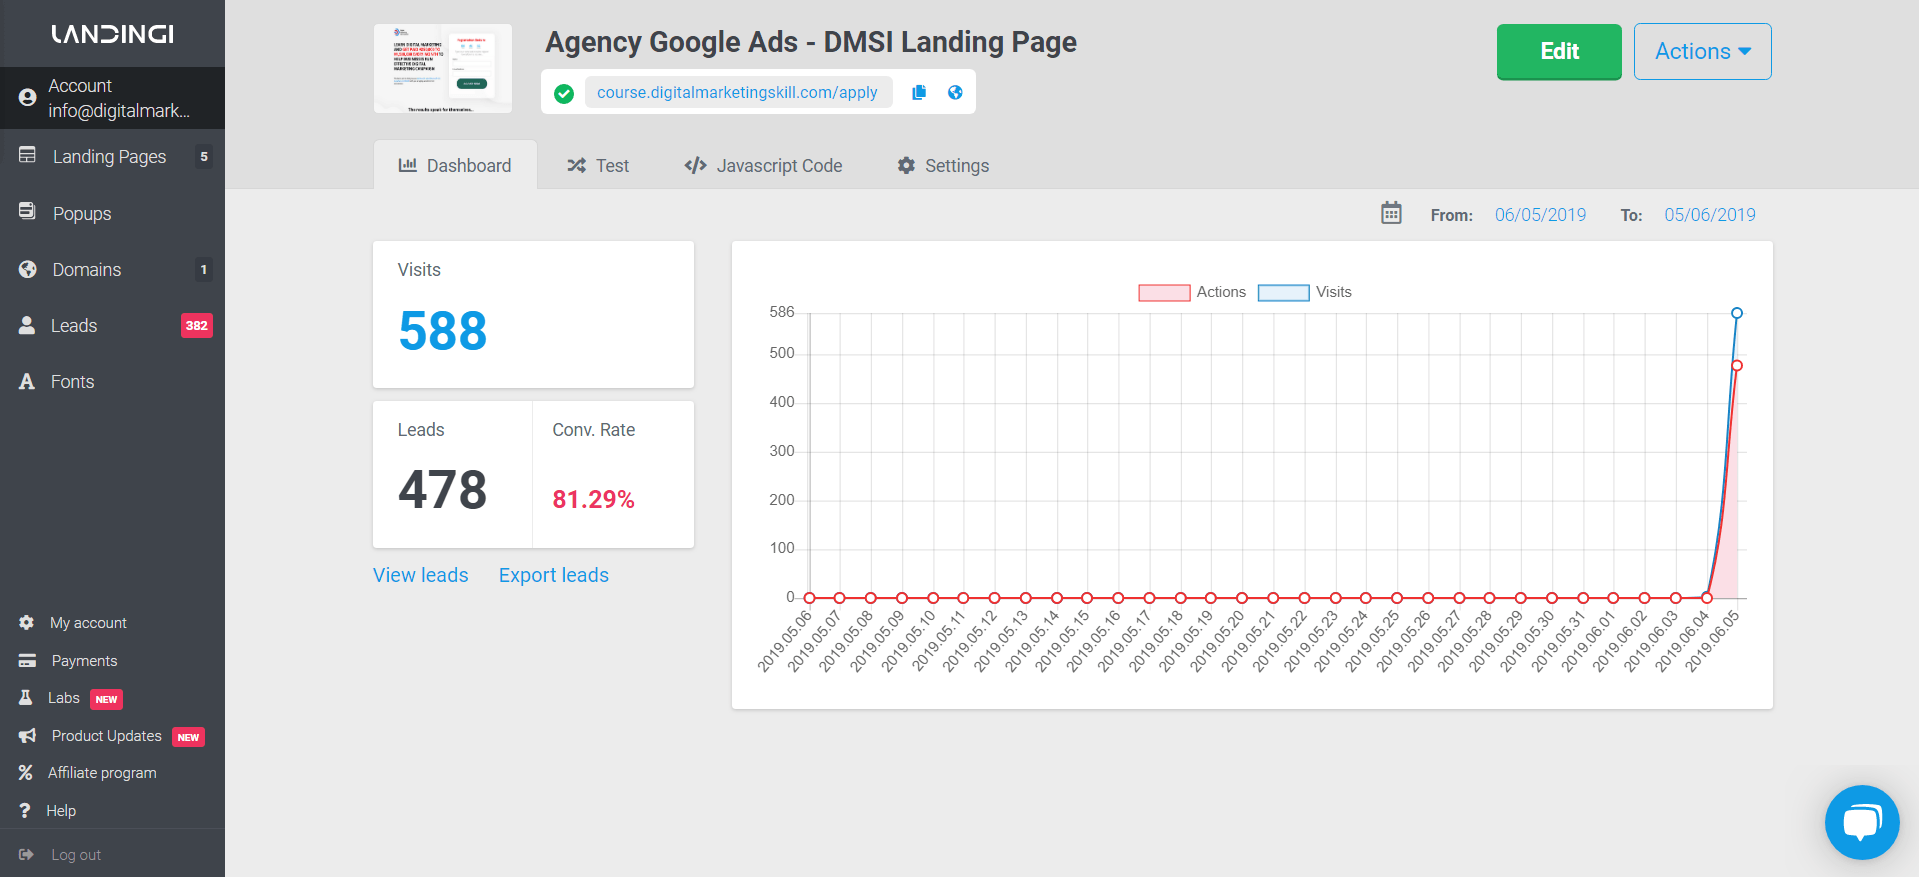The width and height of the screenshot is (1919, 877).
Task: Click the green Edit button
Action: (1559, 51)
